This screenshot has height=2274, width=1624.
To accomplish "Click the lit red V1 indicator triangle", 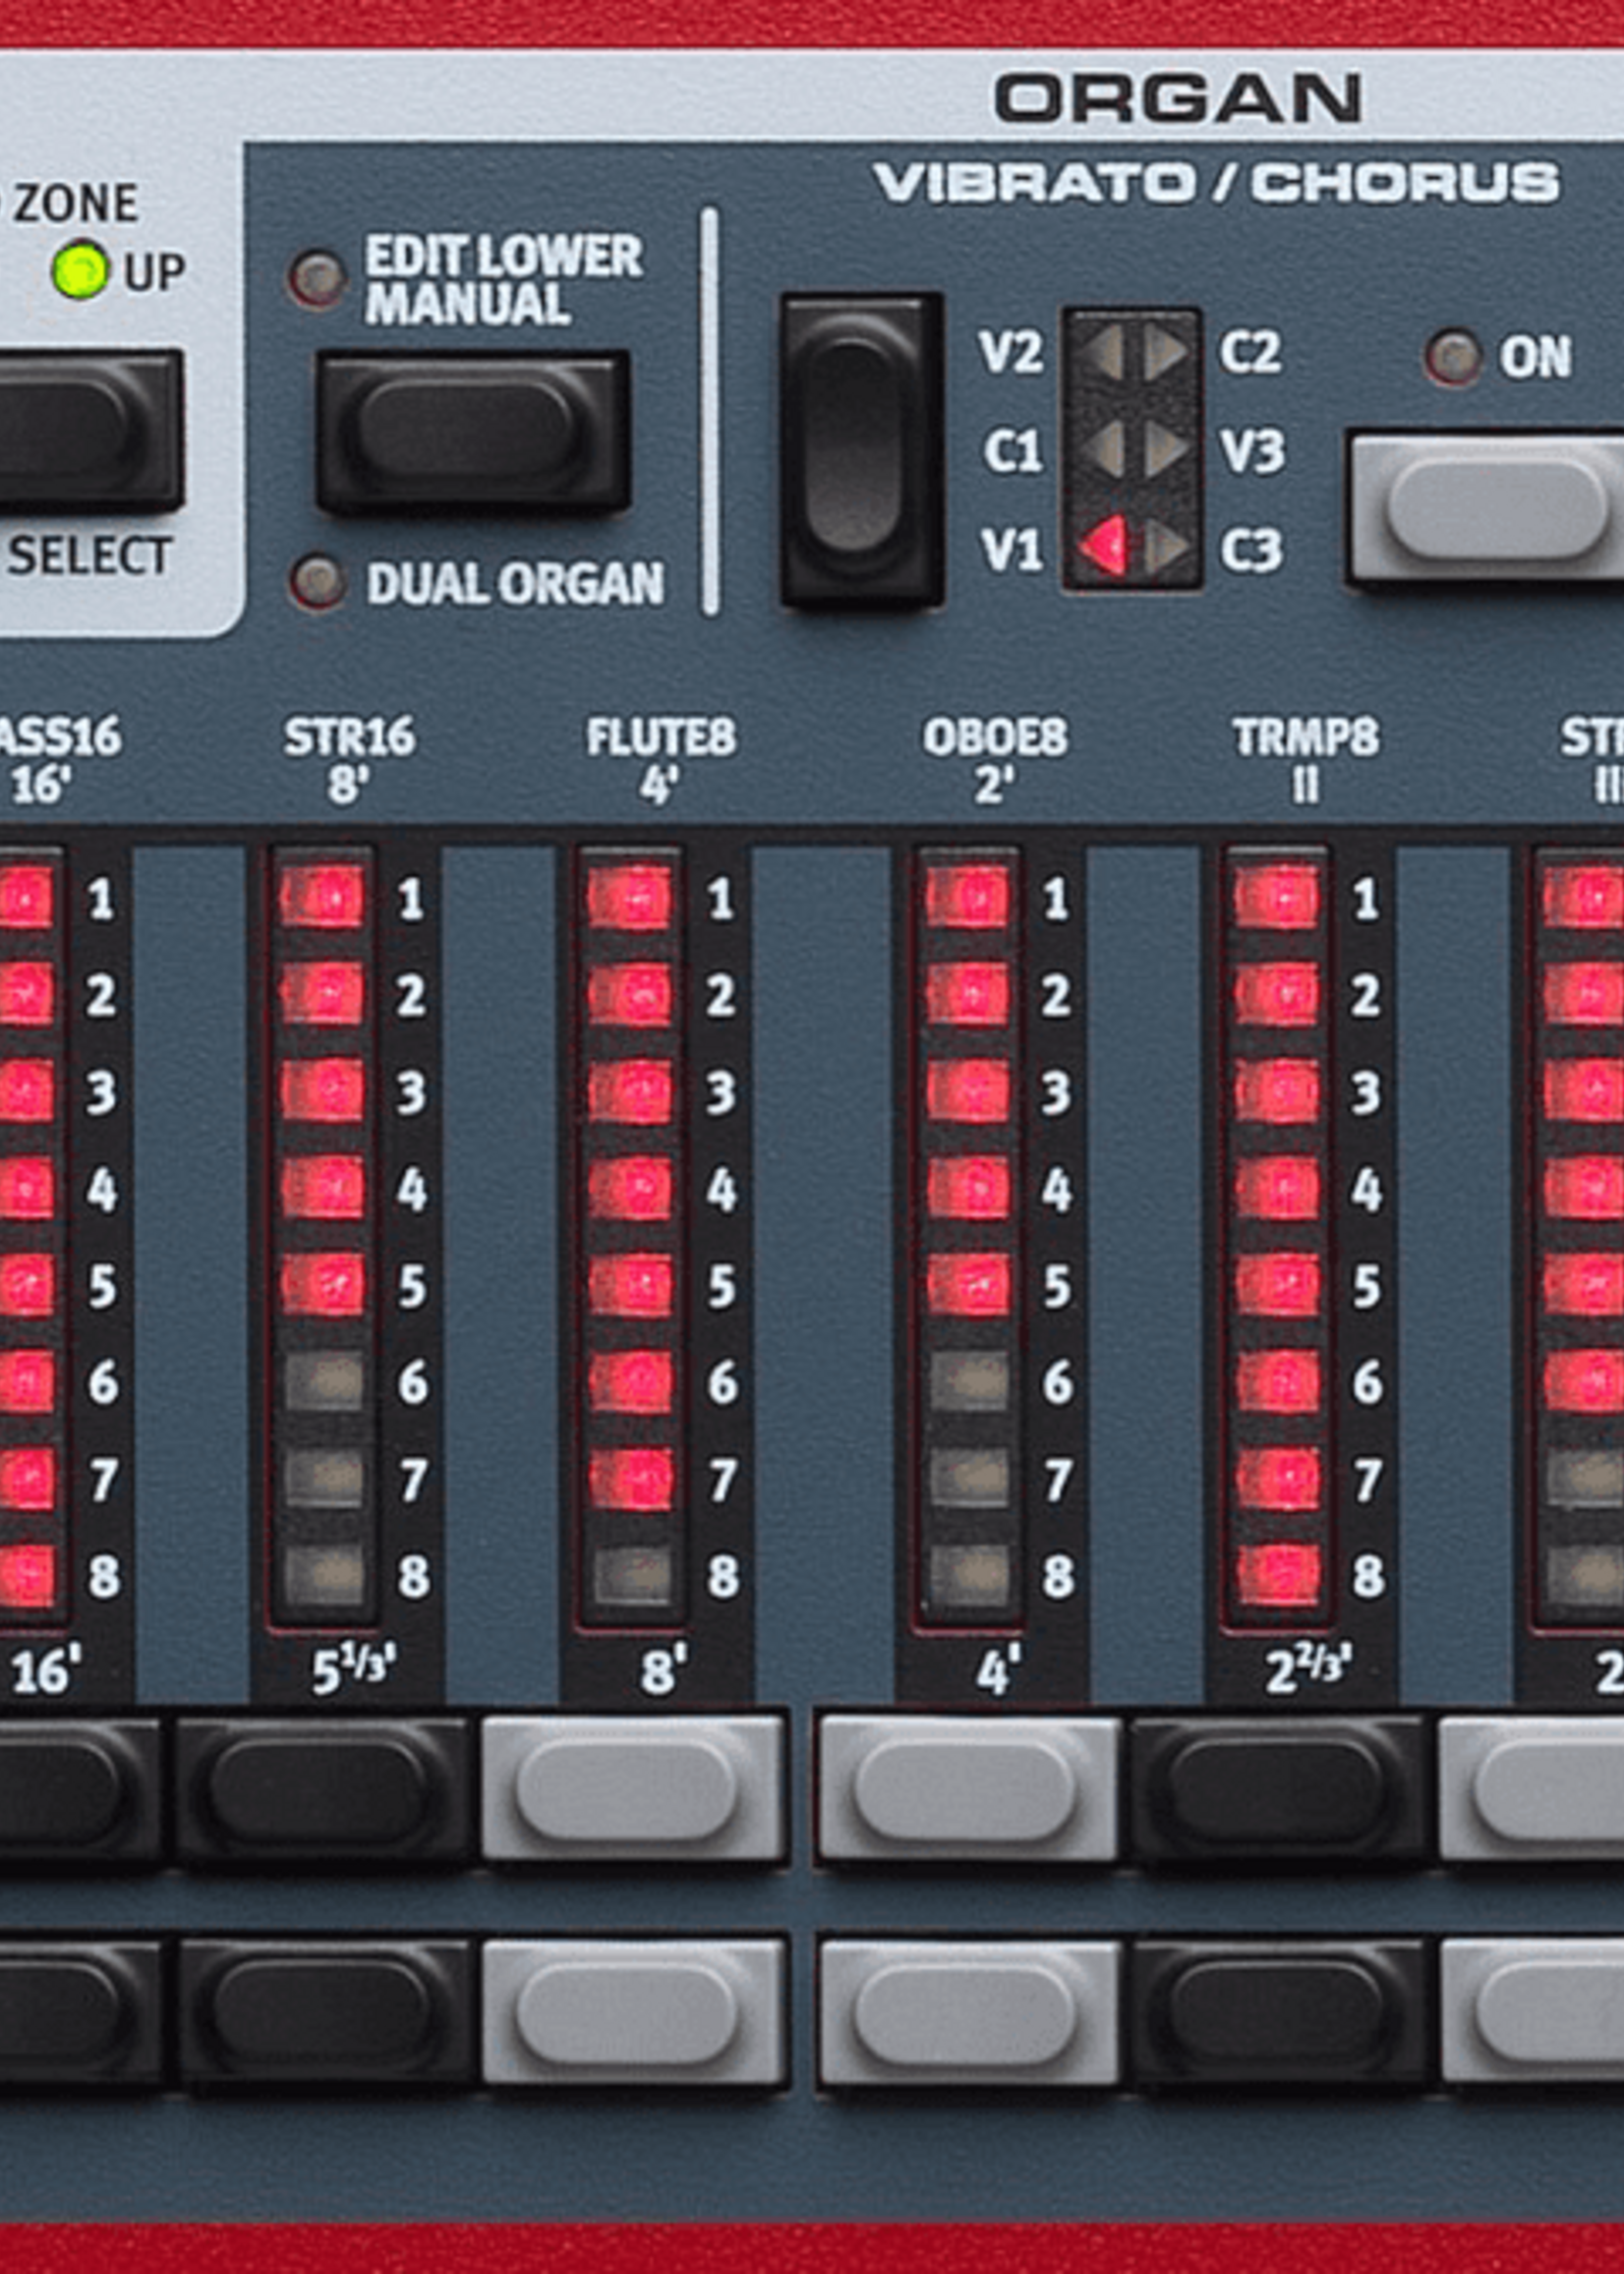I will (1102, 547).
